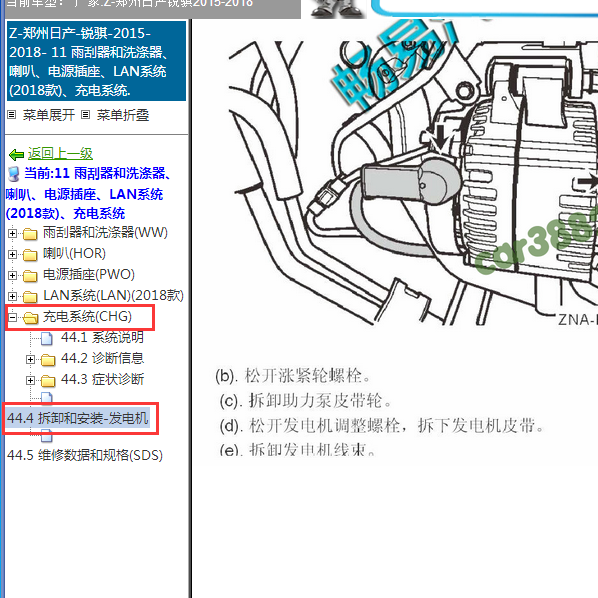
Task: Click the blue Z-郑州日产-锐骐 title banner
Action: pos(96,61)
